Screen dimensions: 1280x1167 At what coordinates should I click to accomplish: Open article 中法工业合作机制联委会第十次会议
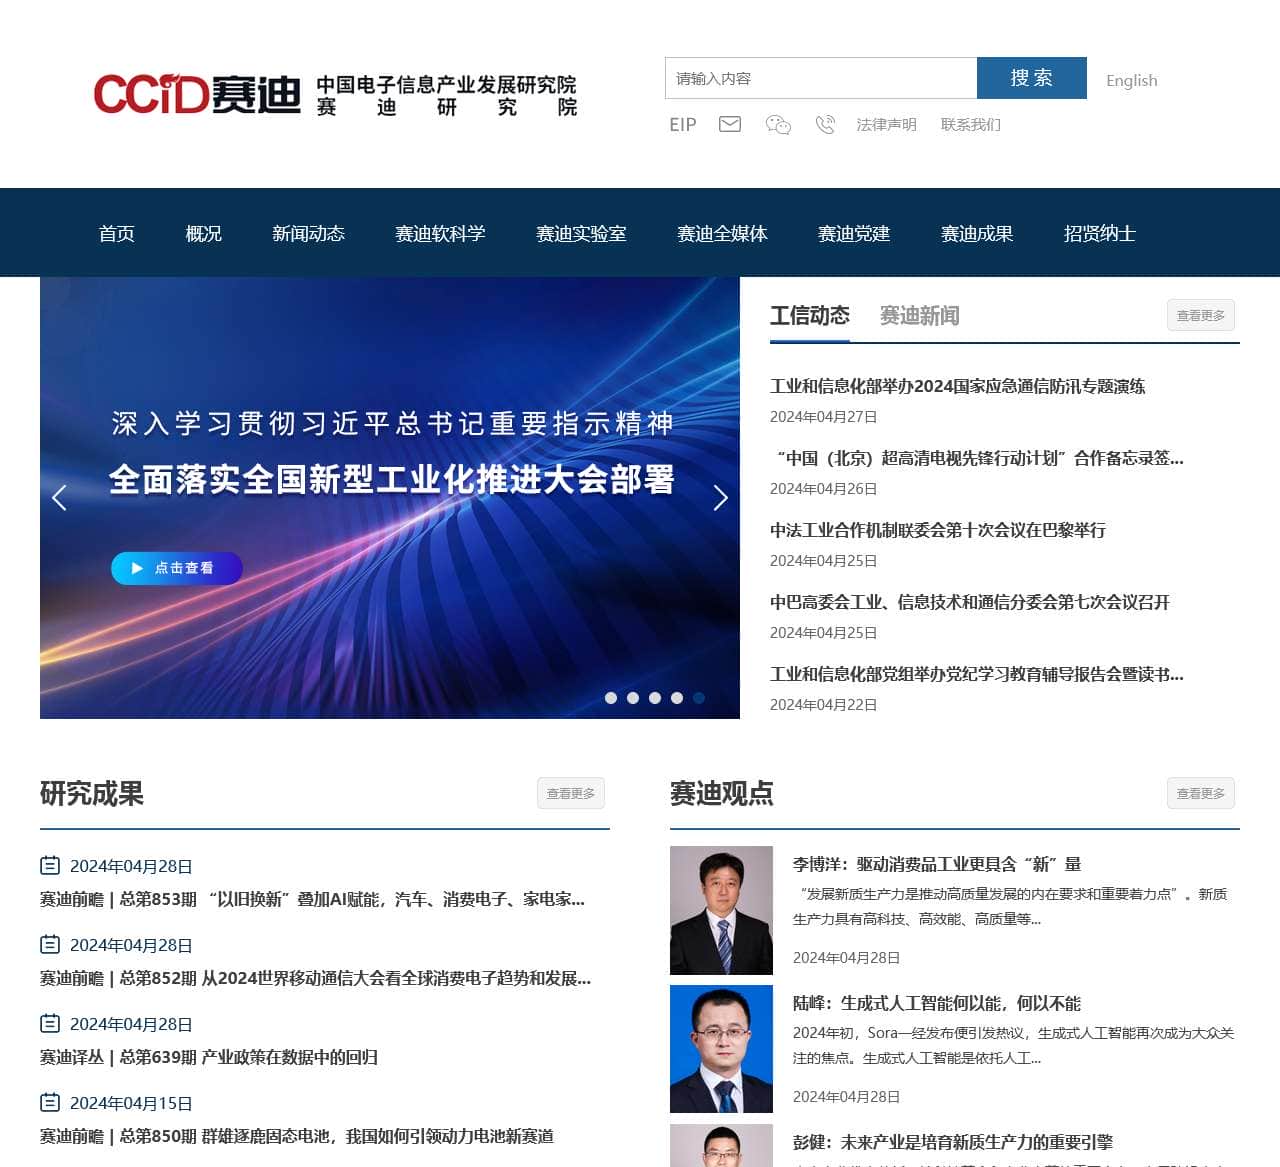tap(938, 530)
